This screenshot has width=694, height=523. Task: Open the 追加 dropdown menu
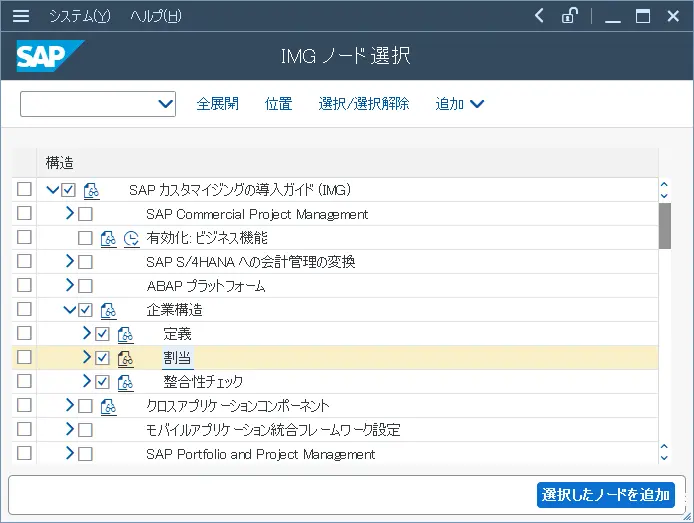tap(459, 104)
